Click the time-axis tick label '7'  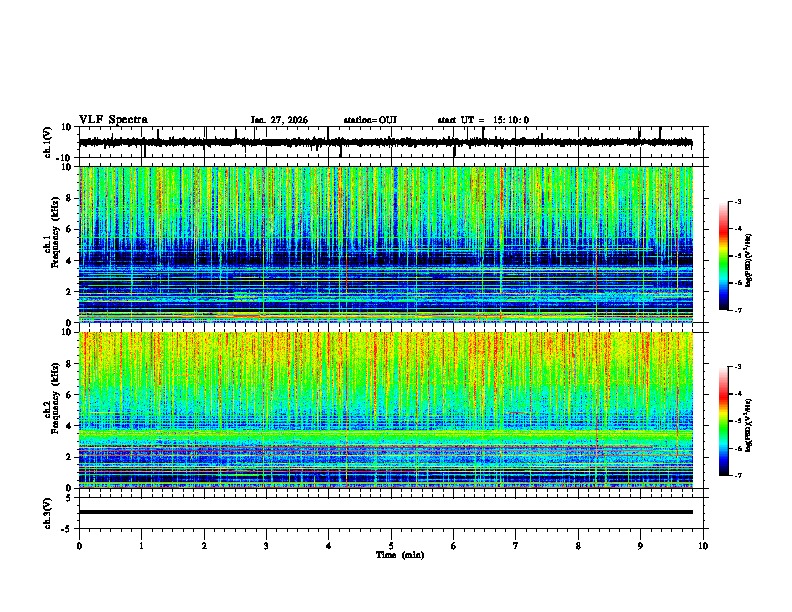[x=516, y=546]
